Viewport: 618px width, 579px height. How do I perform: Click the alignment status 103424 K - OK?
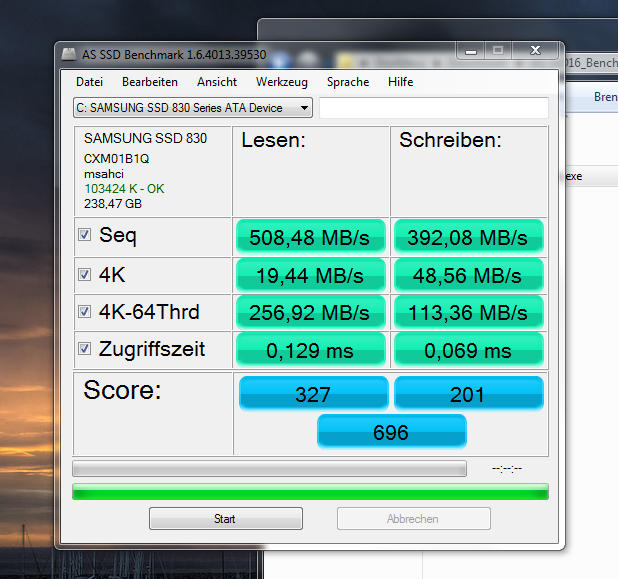pos(124,189)
